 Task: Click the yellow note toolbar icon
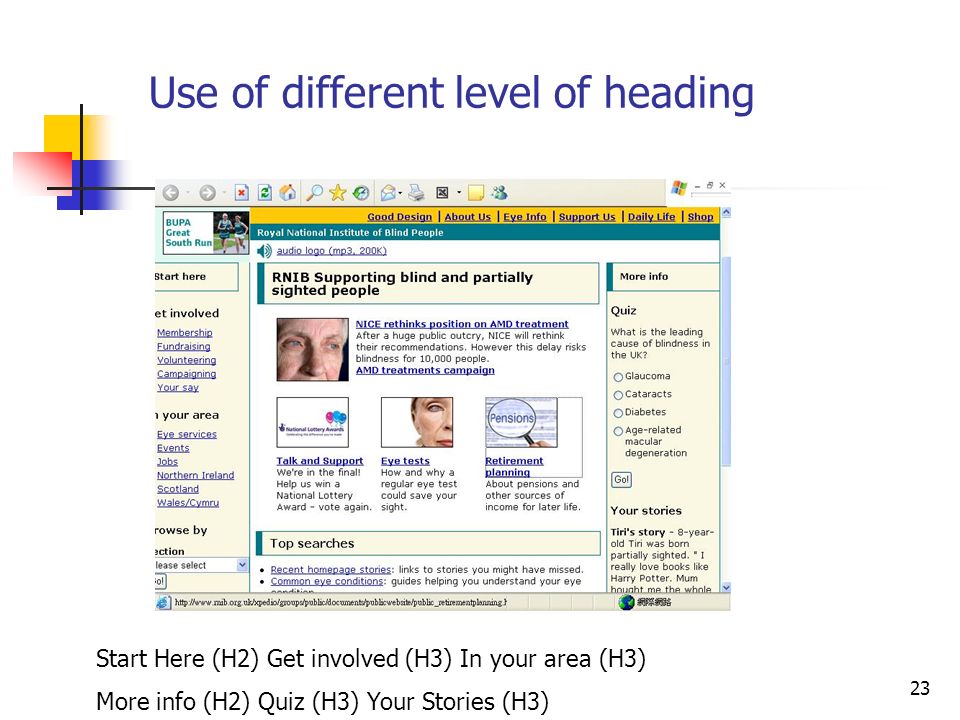tap(476, 193)
